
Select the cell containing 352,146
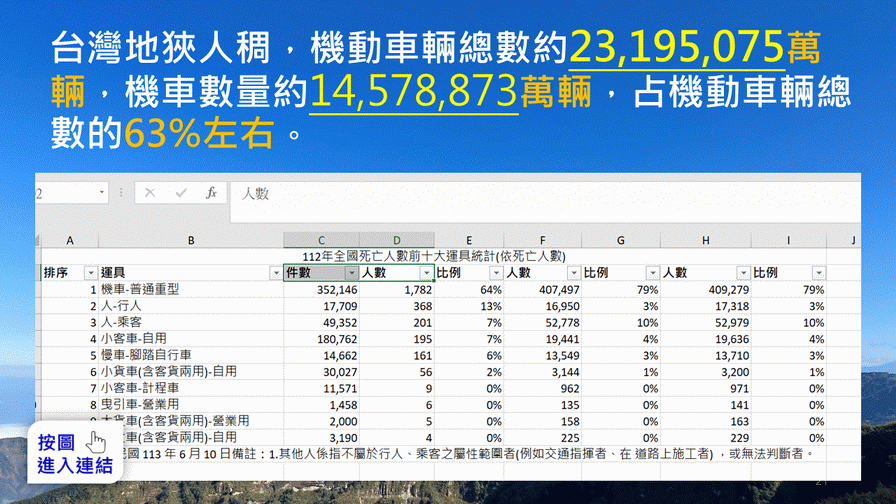coord(321,289)
